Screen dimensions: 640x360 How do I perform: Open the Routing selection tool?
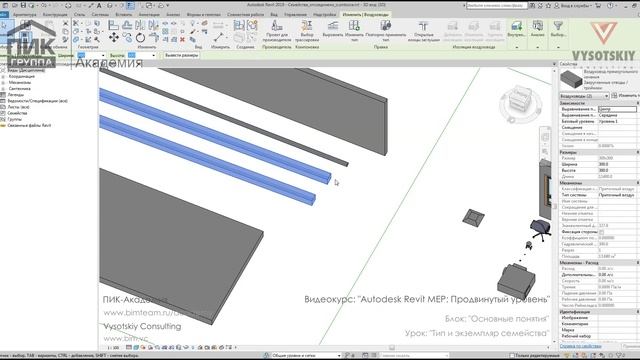[x=307, y=31]
